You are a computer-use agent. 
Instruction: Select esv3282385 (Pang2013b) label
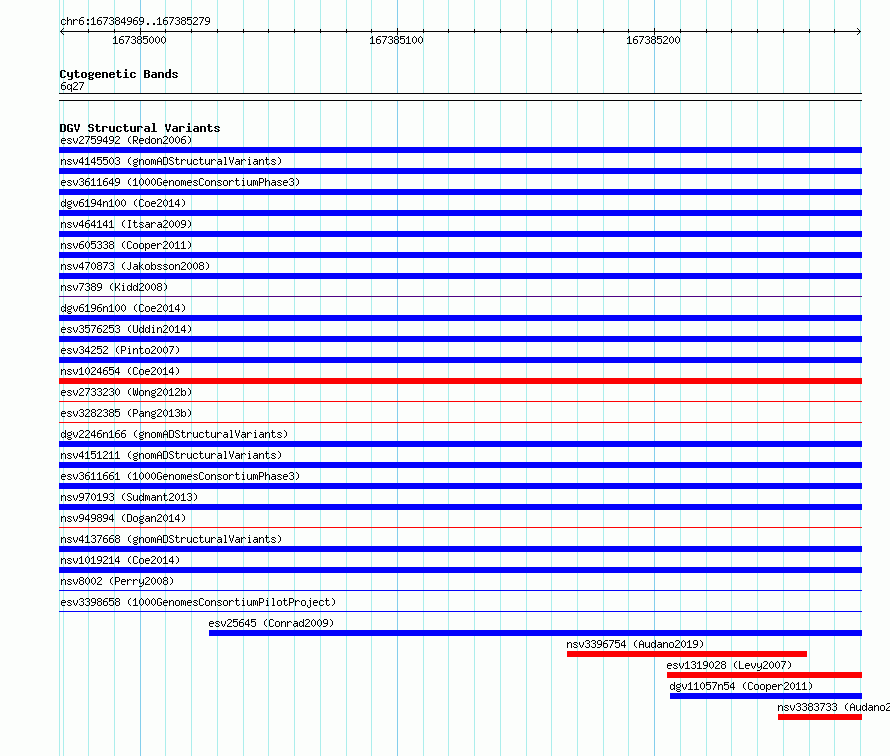tap(126, 413)
